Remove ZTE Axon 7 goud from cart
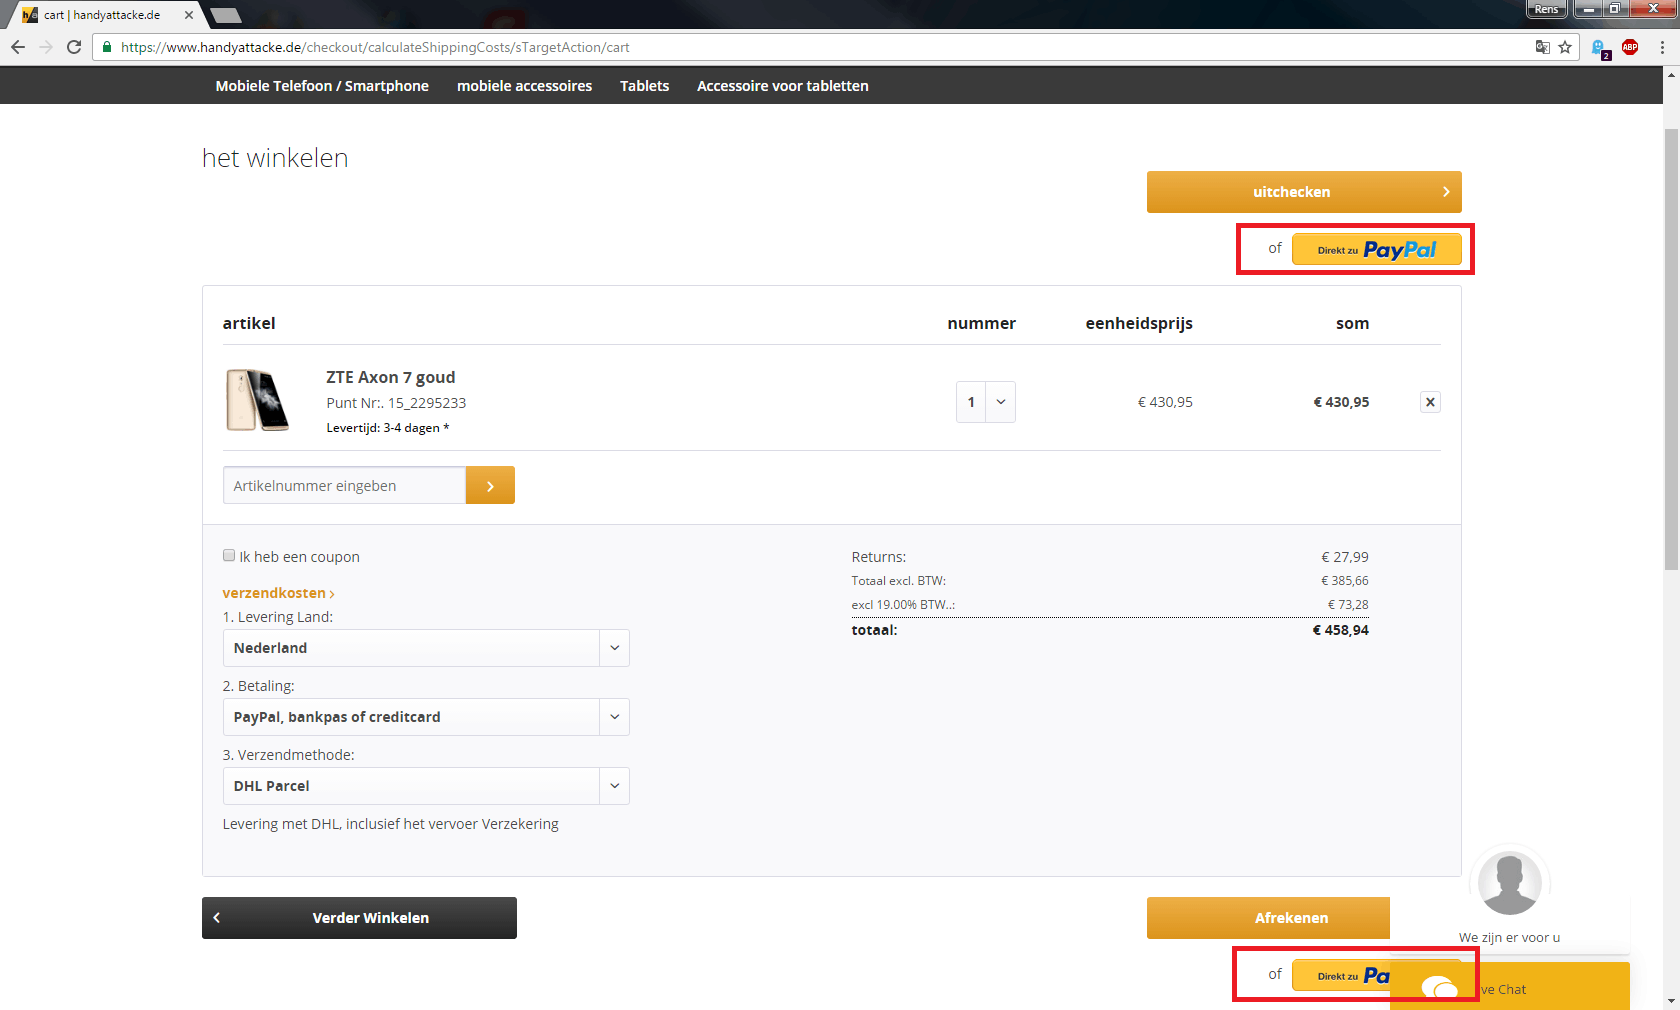 (1430, 402)
